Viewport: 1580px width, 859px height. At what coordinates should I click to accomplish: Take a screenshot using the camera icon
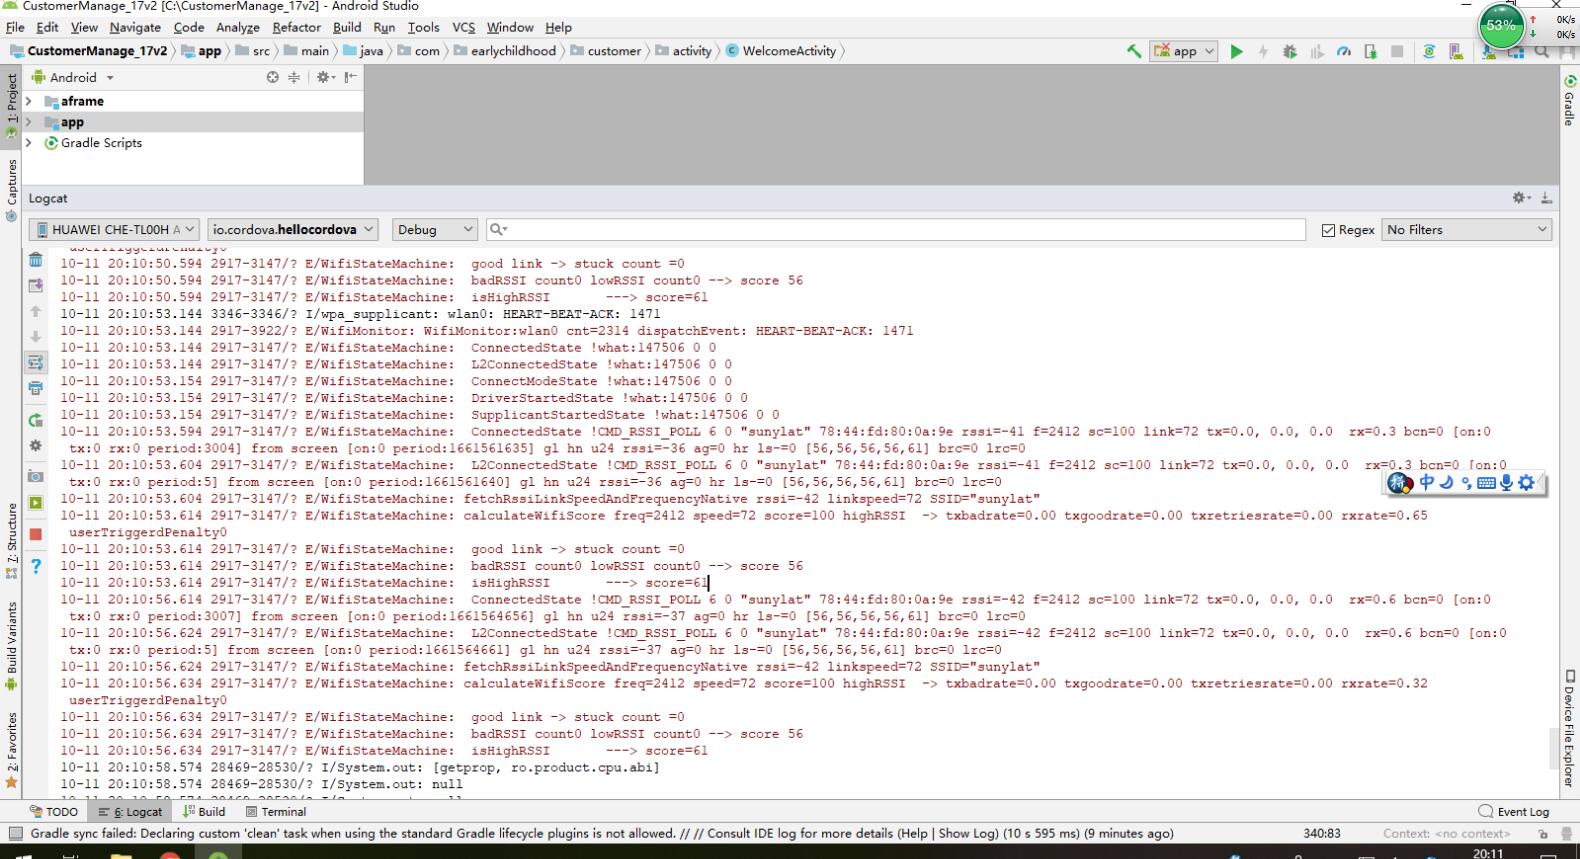click(36, 476)
